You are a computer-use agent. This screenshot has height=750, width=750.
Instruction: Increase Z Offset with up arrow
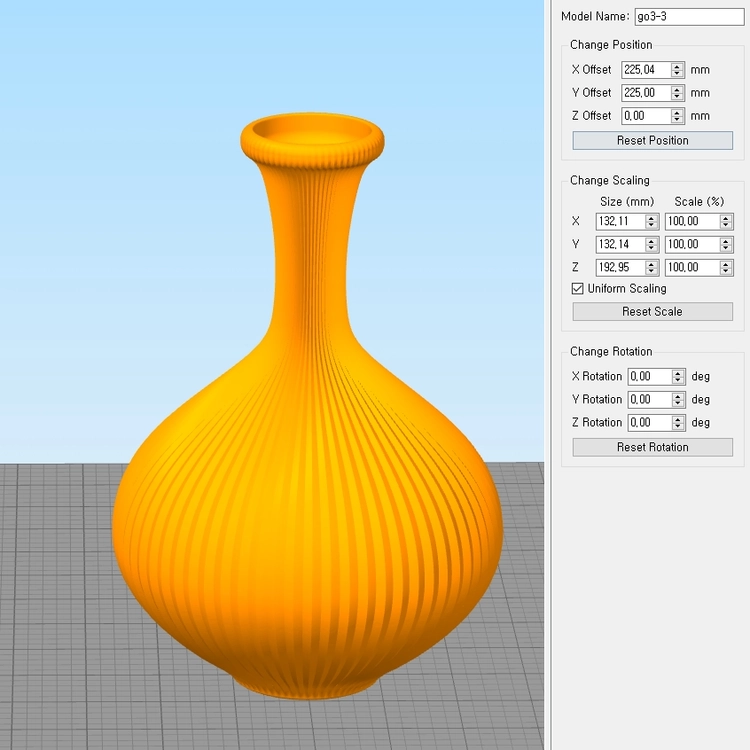(677, 112)
